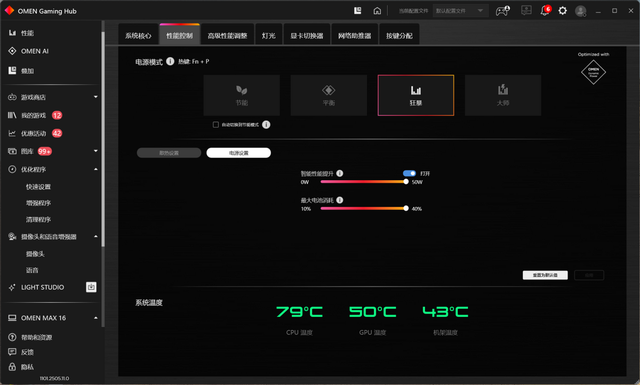This screenshot has width=640, height=385.
Task: Click the 最大电池消耗 slider handle
Action: coord(406,208)
